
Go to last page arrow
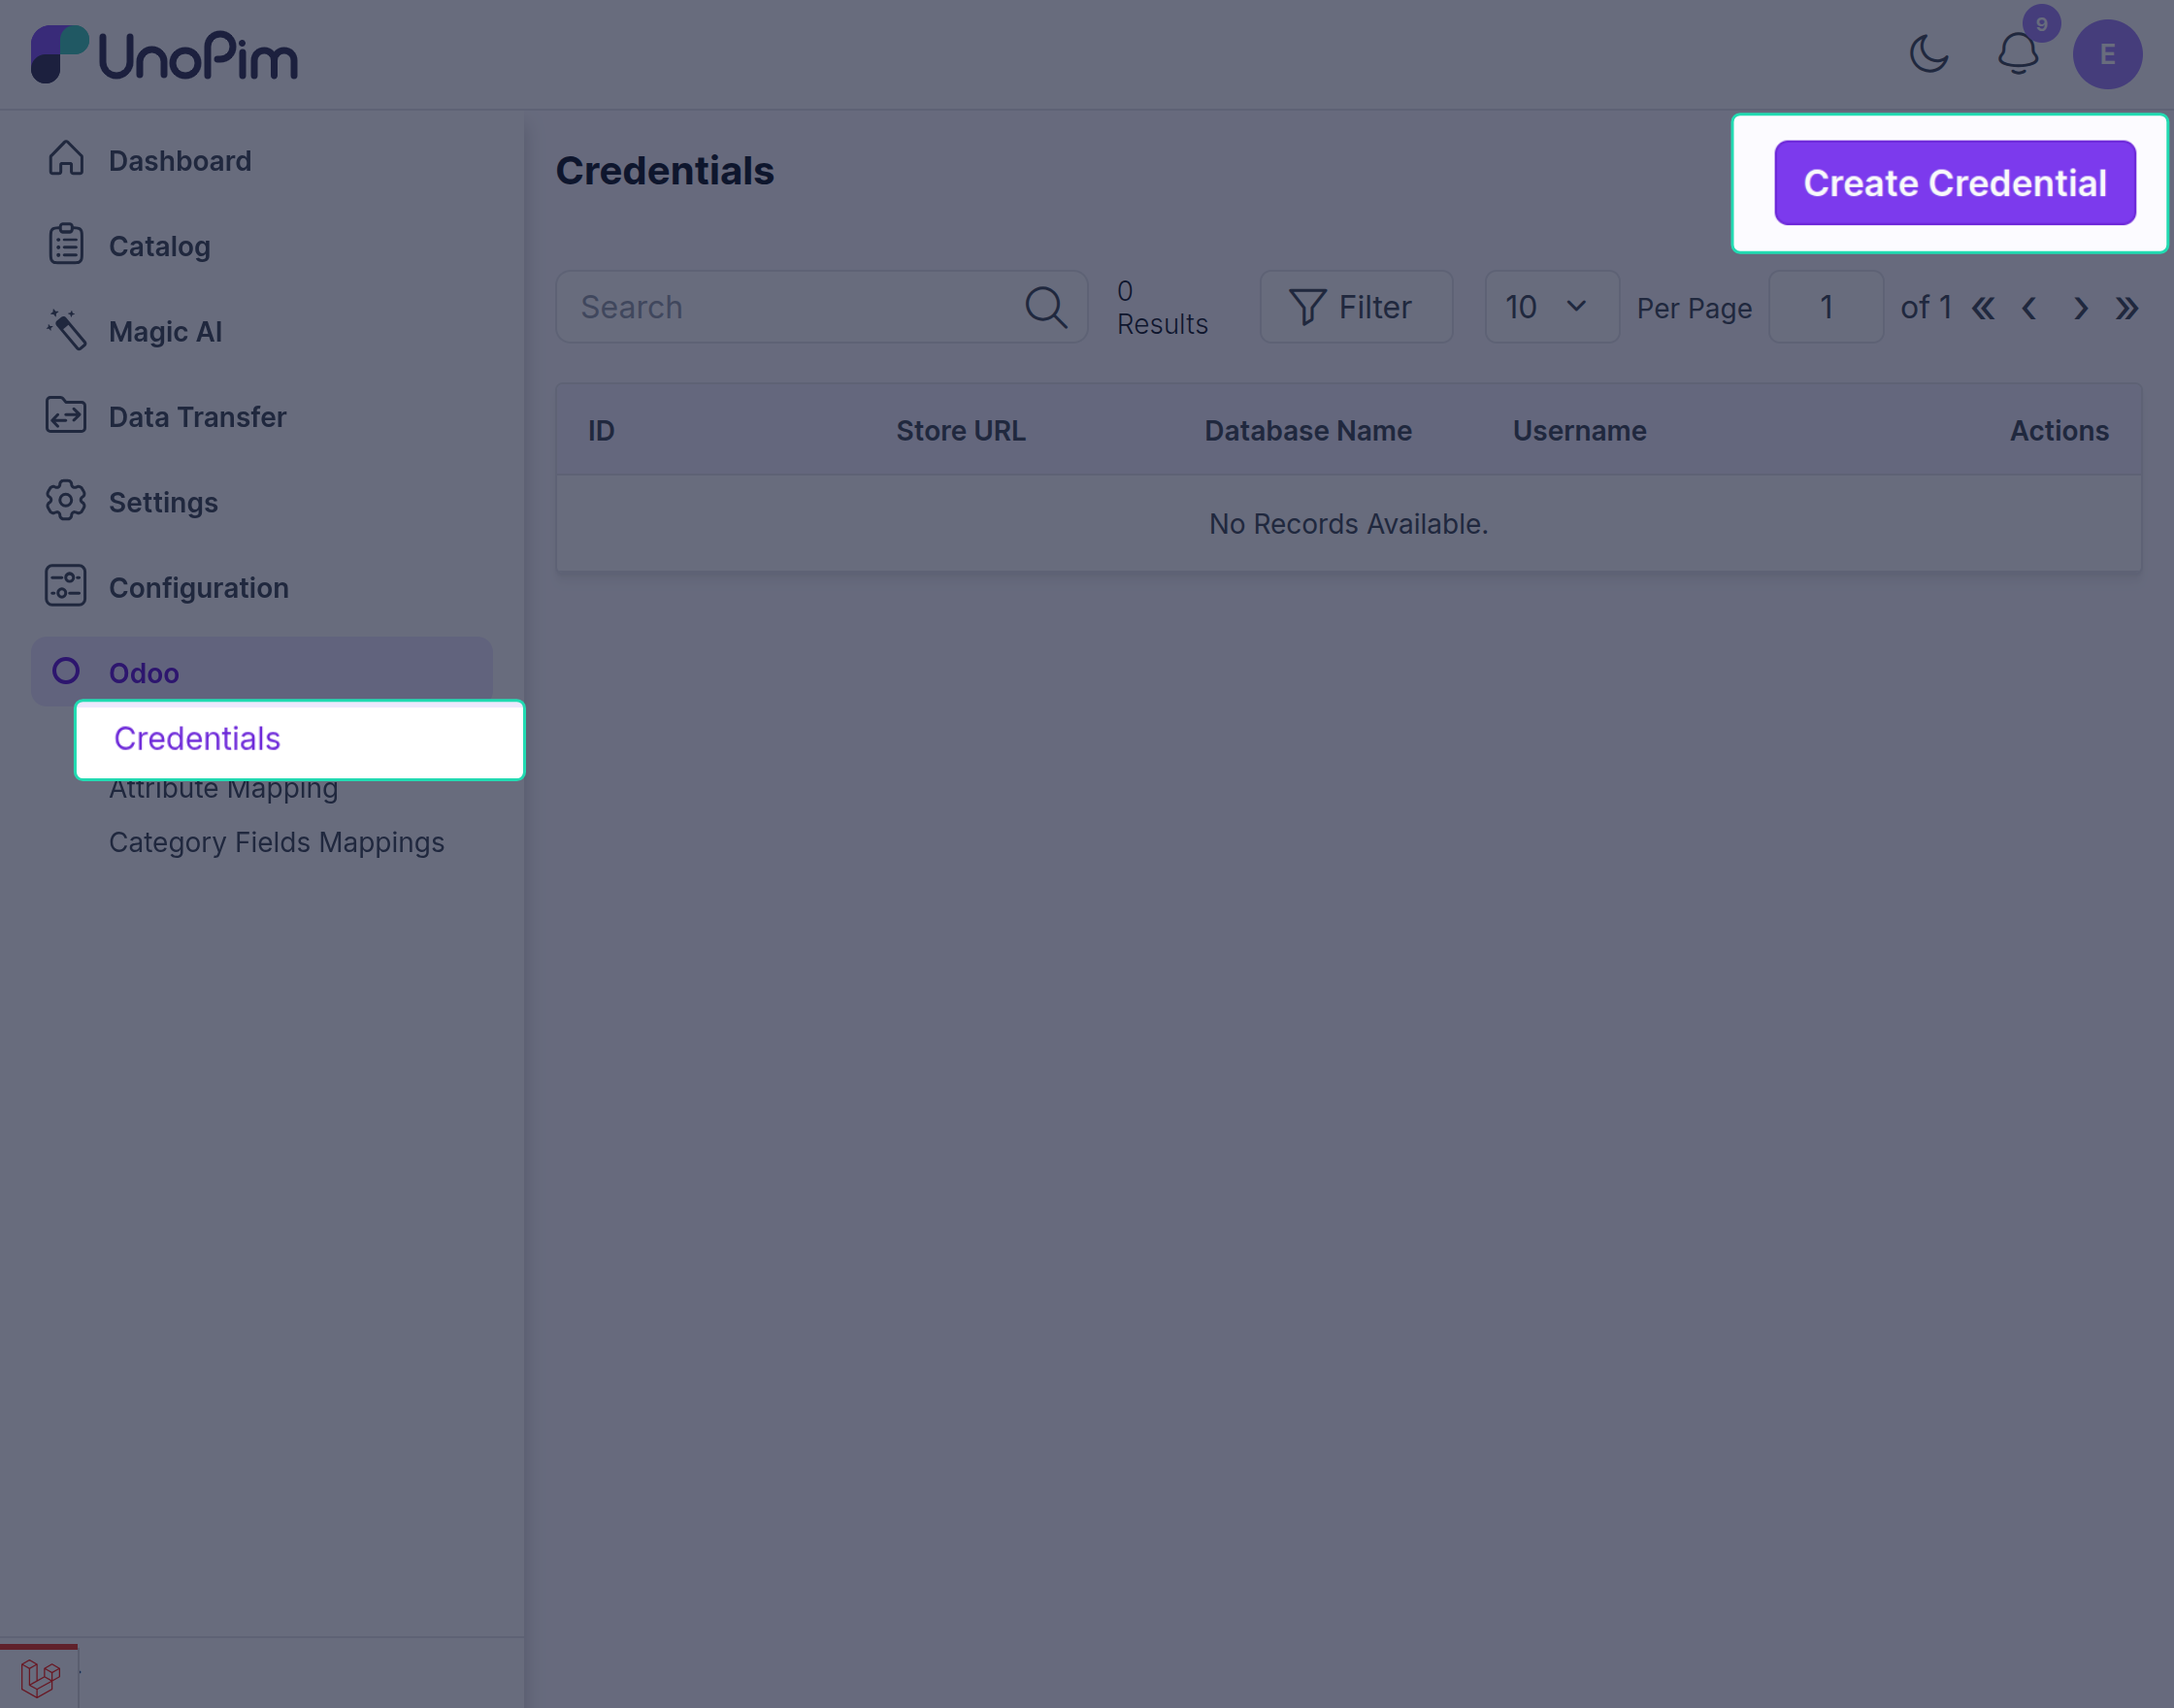2127,308
